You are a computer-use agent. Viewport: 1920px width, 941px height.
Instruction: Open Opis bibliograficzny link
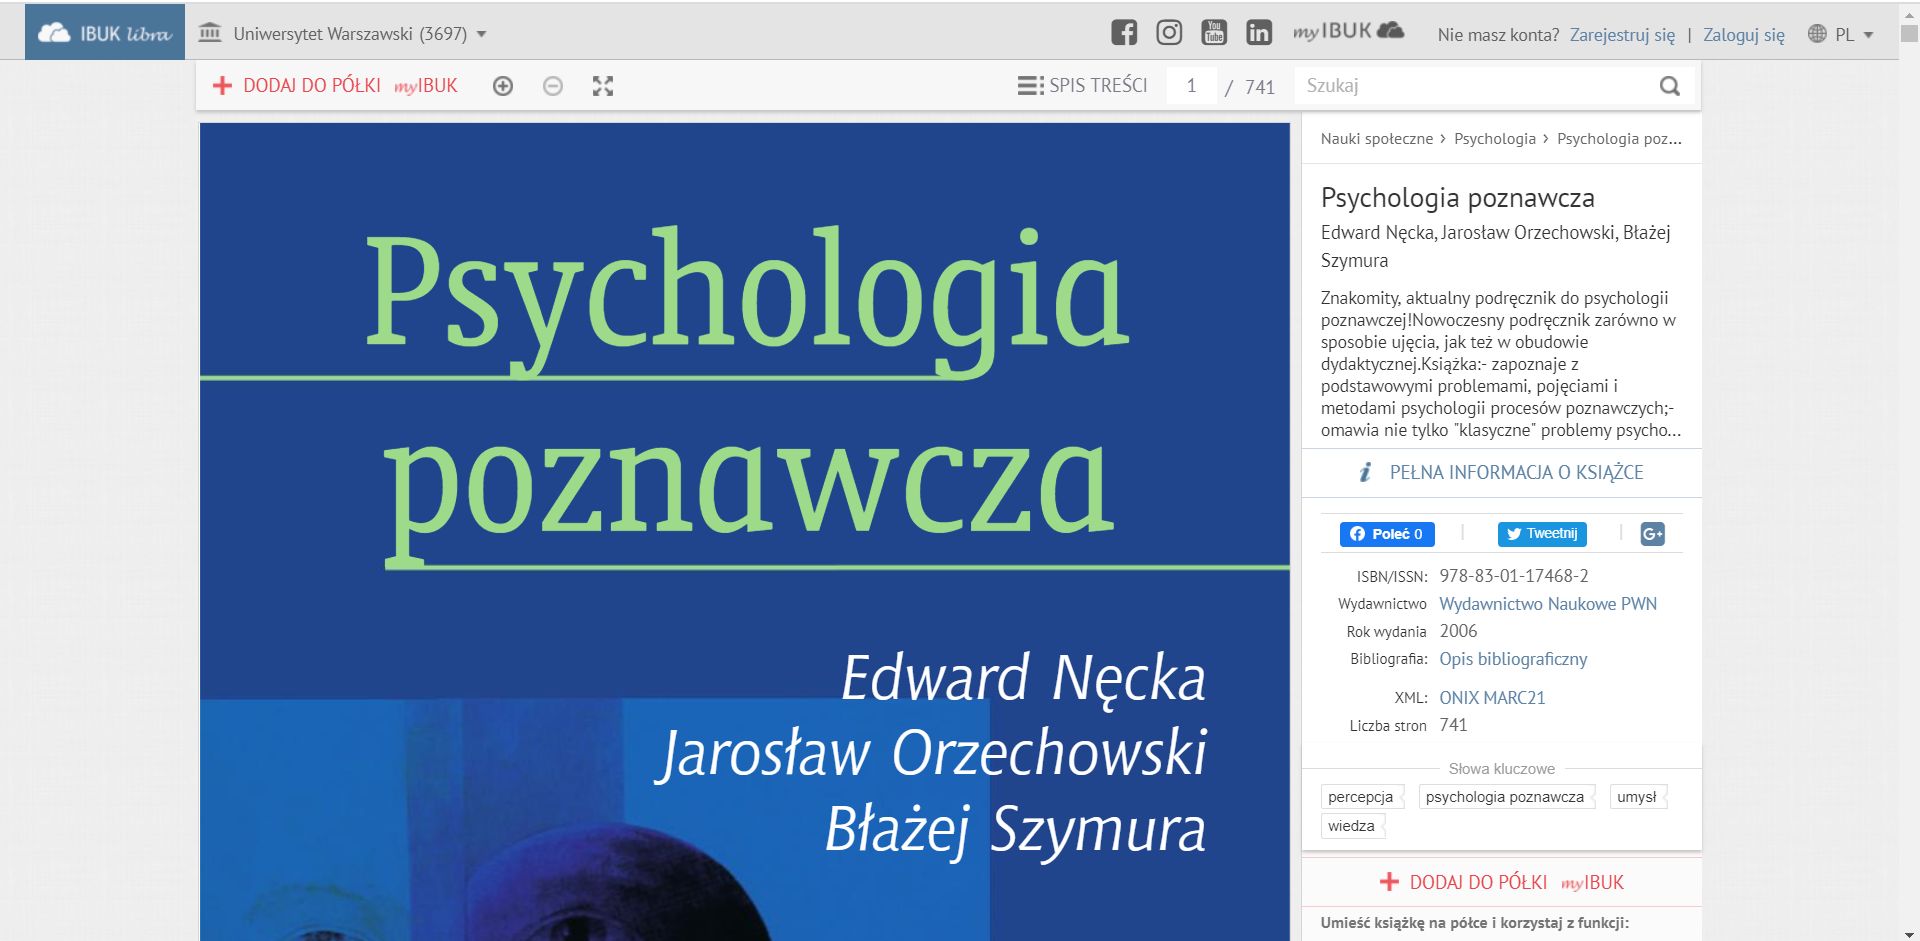(1513, 659)
